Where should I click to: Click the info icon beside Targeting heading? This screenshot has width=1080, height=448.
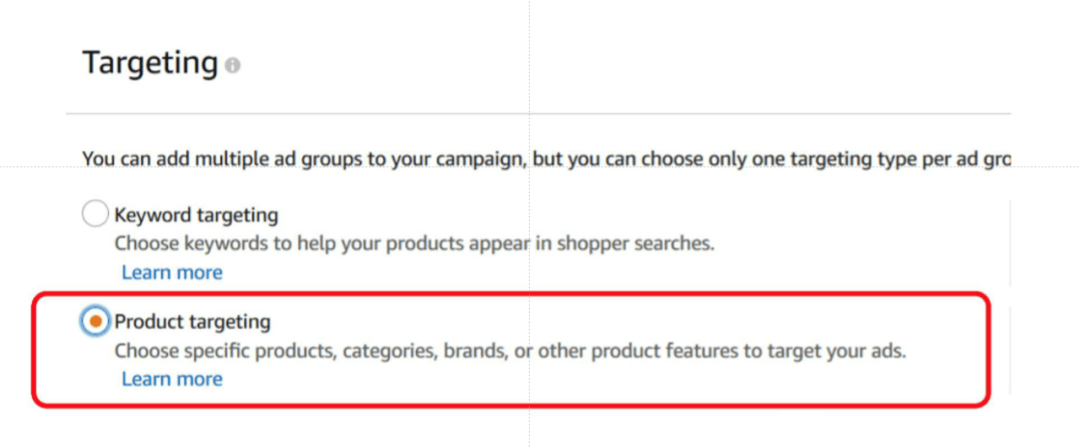pos(233,66)
